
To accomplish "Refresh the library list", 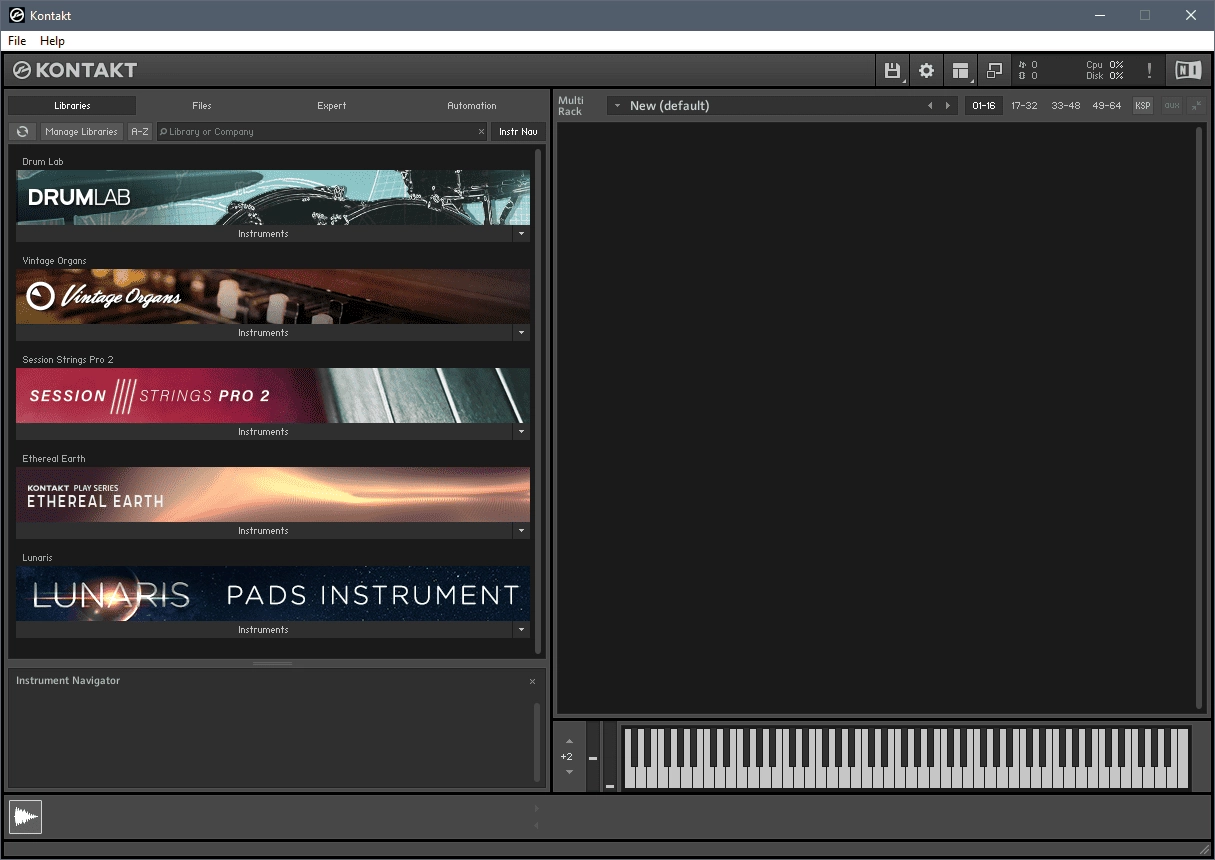I will [x=22, y=131].
